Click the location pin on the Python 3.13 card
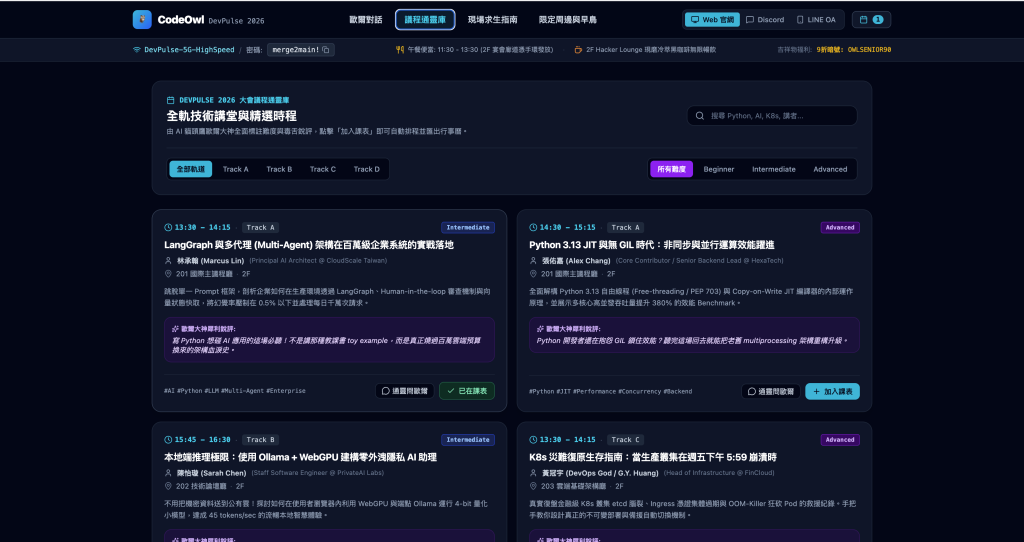 pyautogui.click(x=534, y=274)
